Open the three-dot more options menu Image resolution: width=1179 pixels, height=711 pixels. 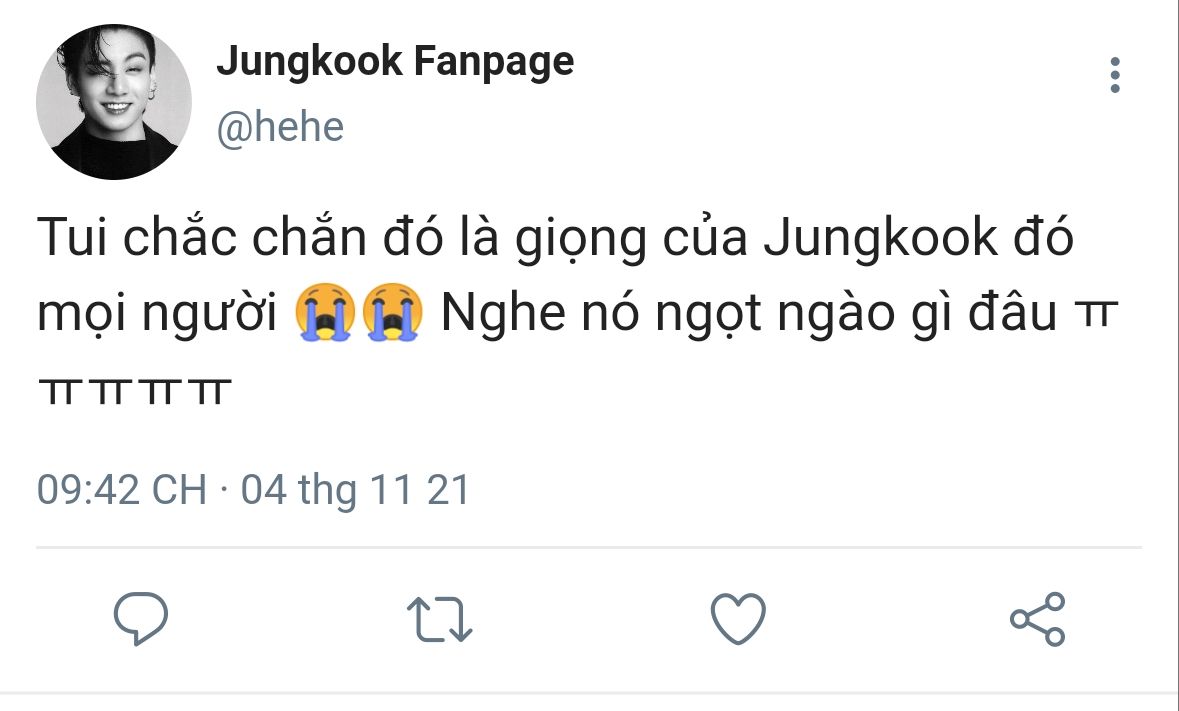point(1115,75)
